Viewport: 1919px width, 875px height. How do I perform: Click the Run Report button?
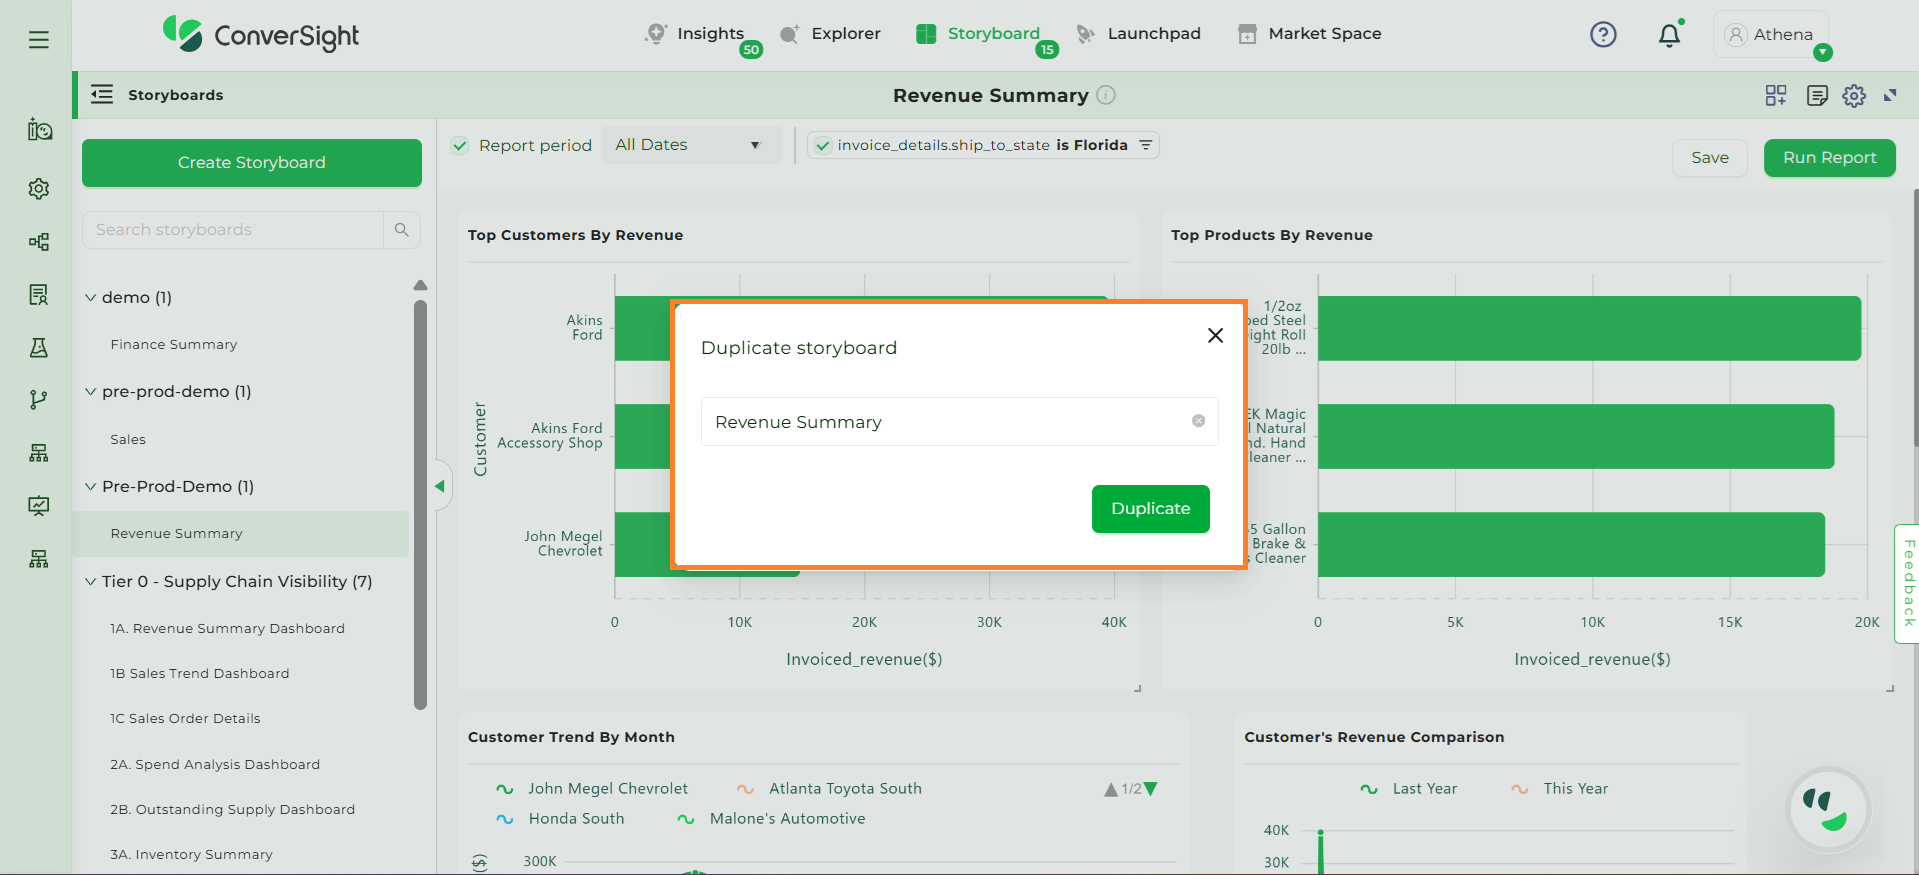tap(1829, 158)
